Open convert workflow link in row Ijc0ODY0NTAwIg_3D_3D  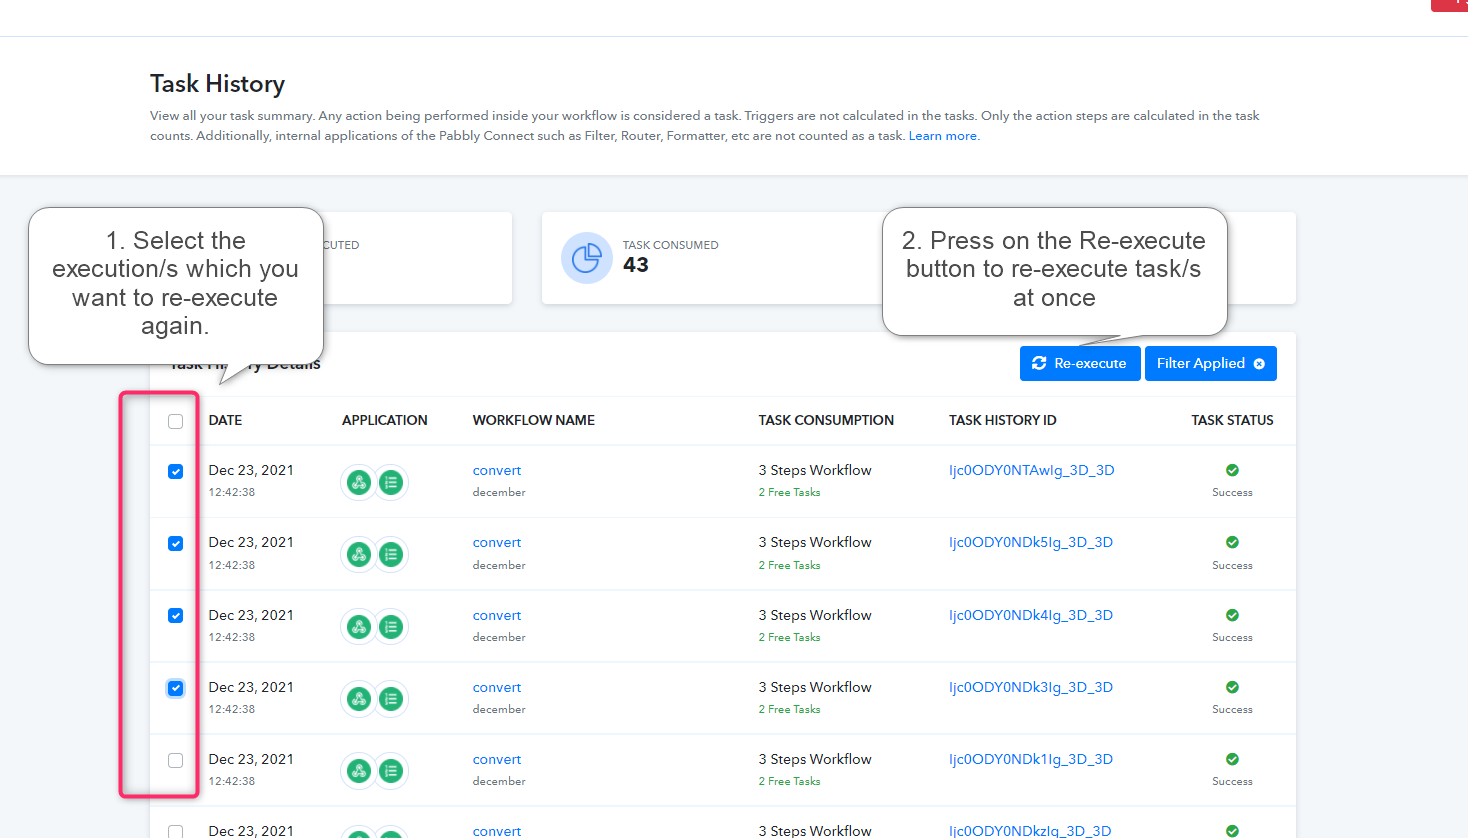click(x=497, y=470)
